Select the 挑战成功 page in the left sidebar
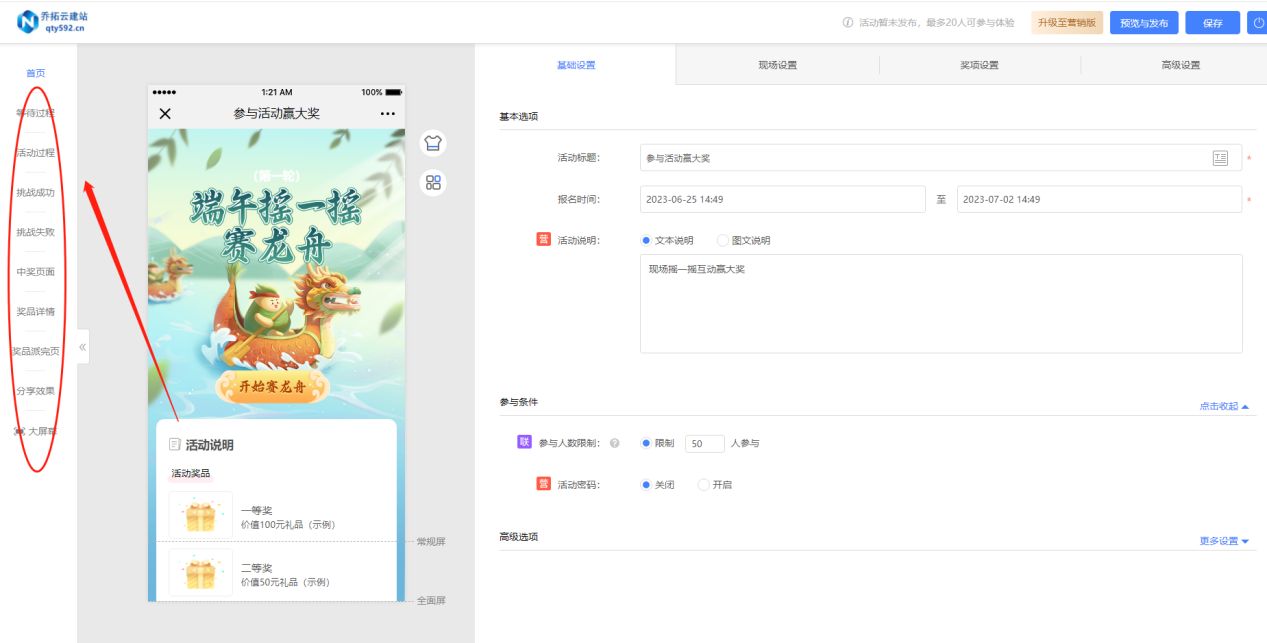 (x=36, y=192)
